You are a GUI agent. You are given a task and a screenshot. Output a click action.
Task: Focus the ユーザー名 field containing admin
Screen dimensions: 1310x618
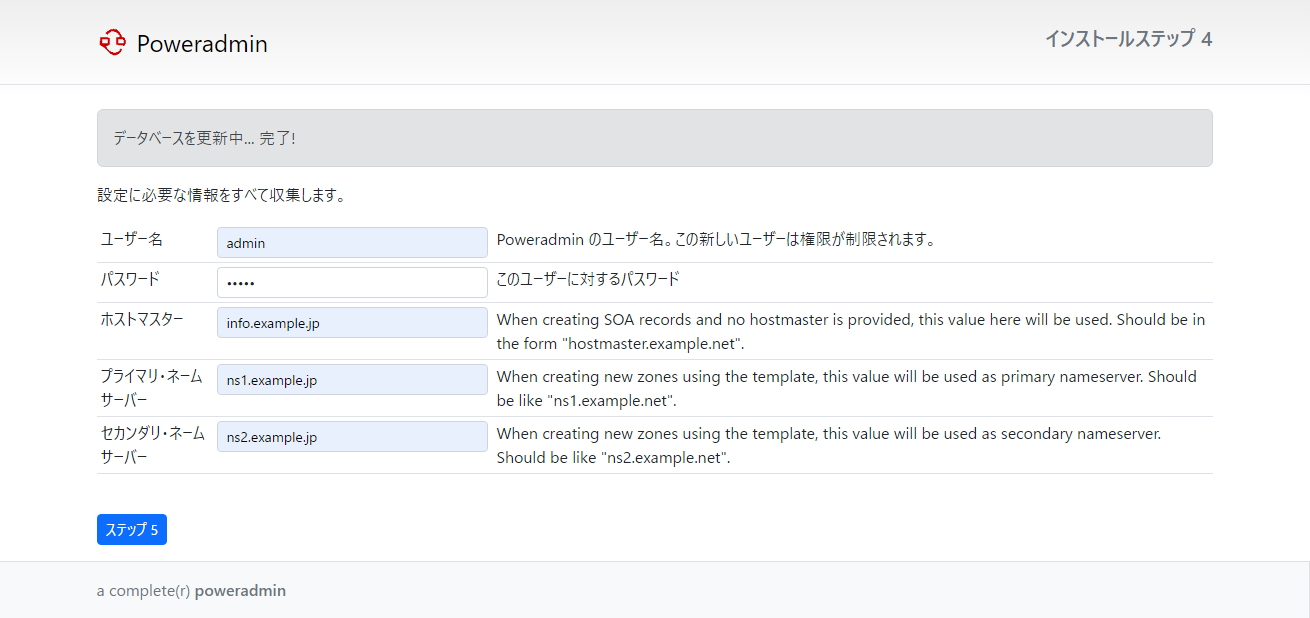(352, 243)
